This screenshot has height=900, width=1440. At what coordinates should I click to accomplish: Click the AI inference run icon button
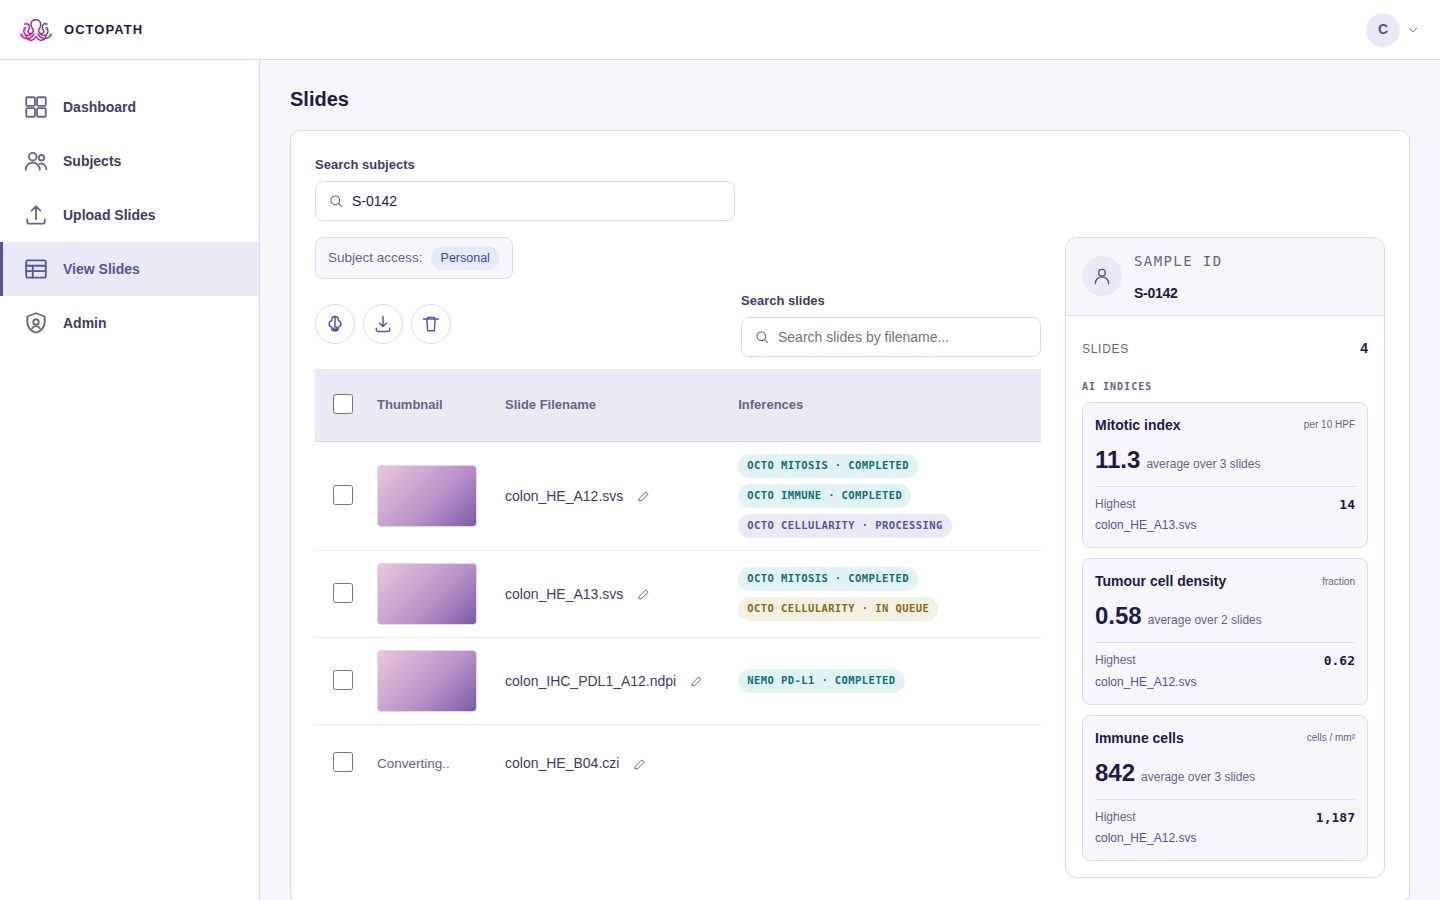335,324
